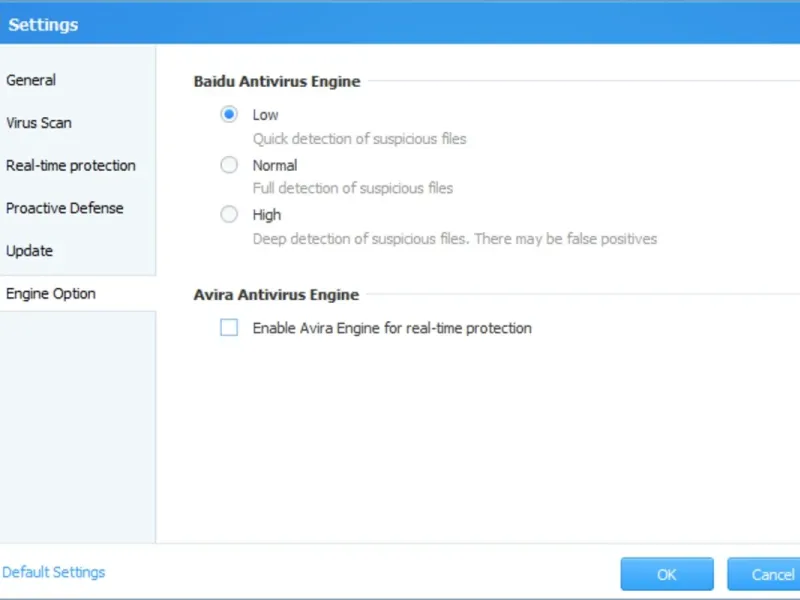
Task: Restore Default Settings via the link
Action: pos(53,573)
